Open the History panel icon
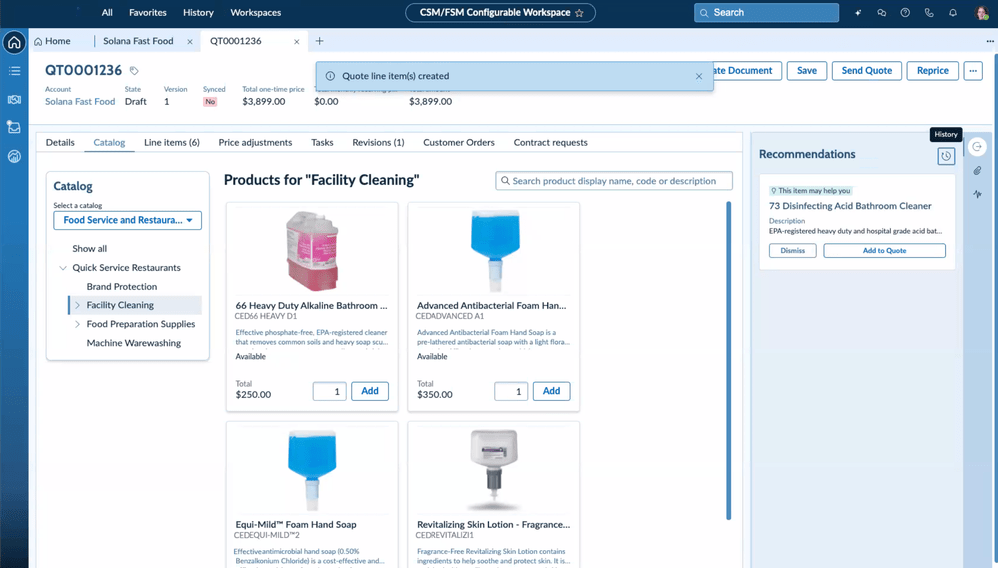Viewport: 998px width, 568px height. click(x=946, y=156)
